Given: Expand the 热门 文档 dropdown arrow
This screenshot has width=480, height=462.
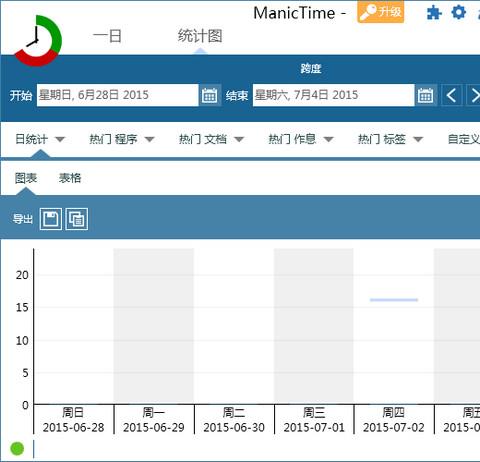Looking at the screenshot, I should [239, 139].
